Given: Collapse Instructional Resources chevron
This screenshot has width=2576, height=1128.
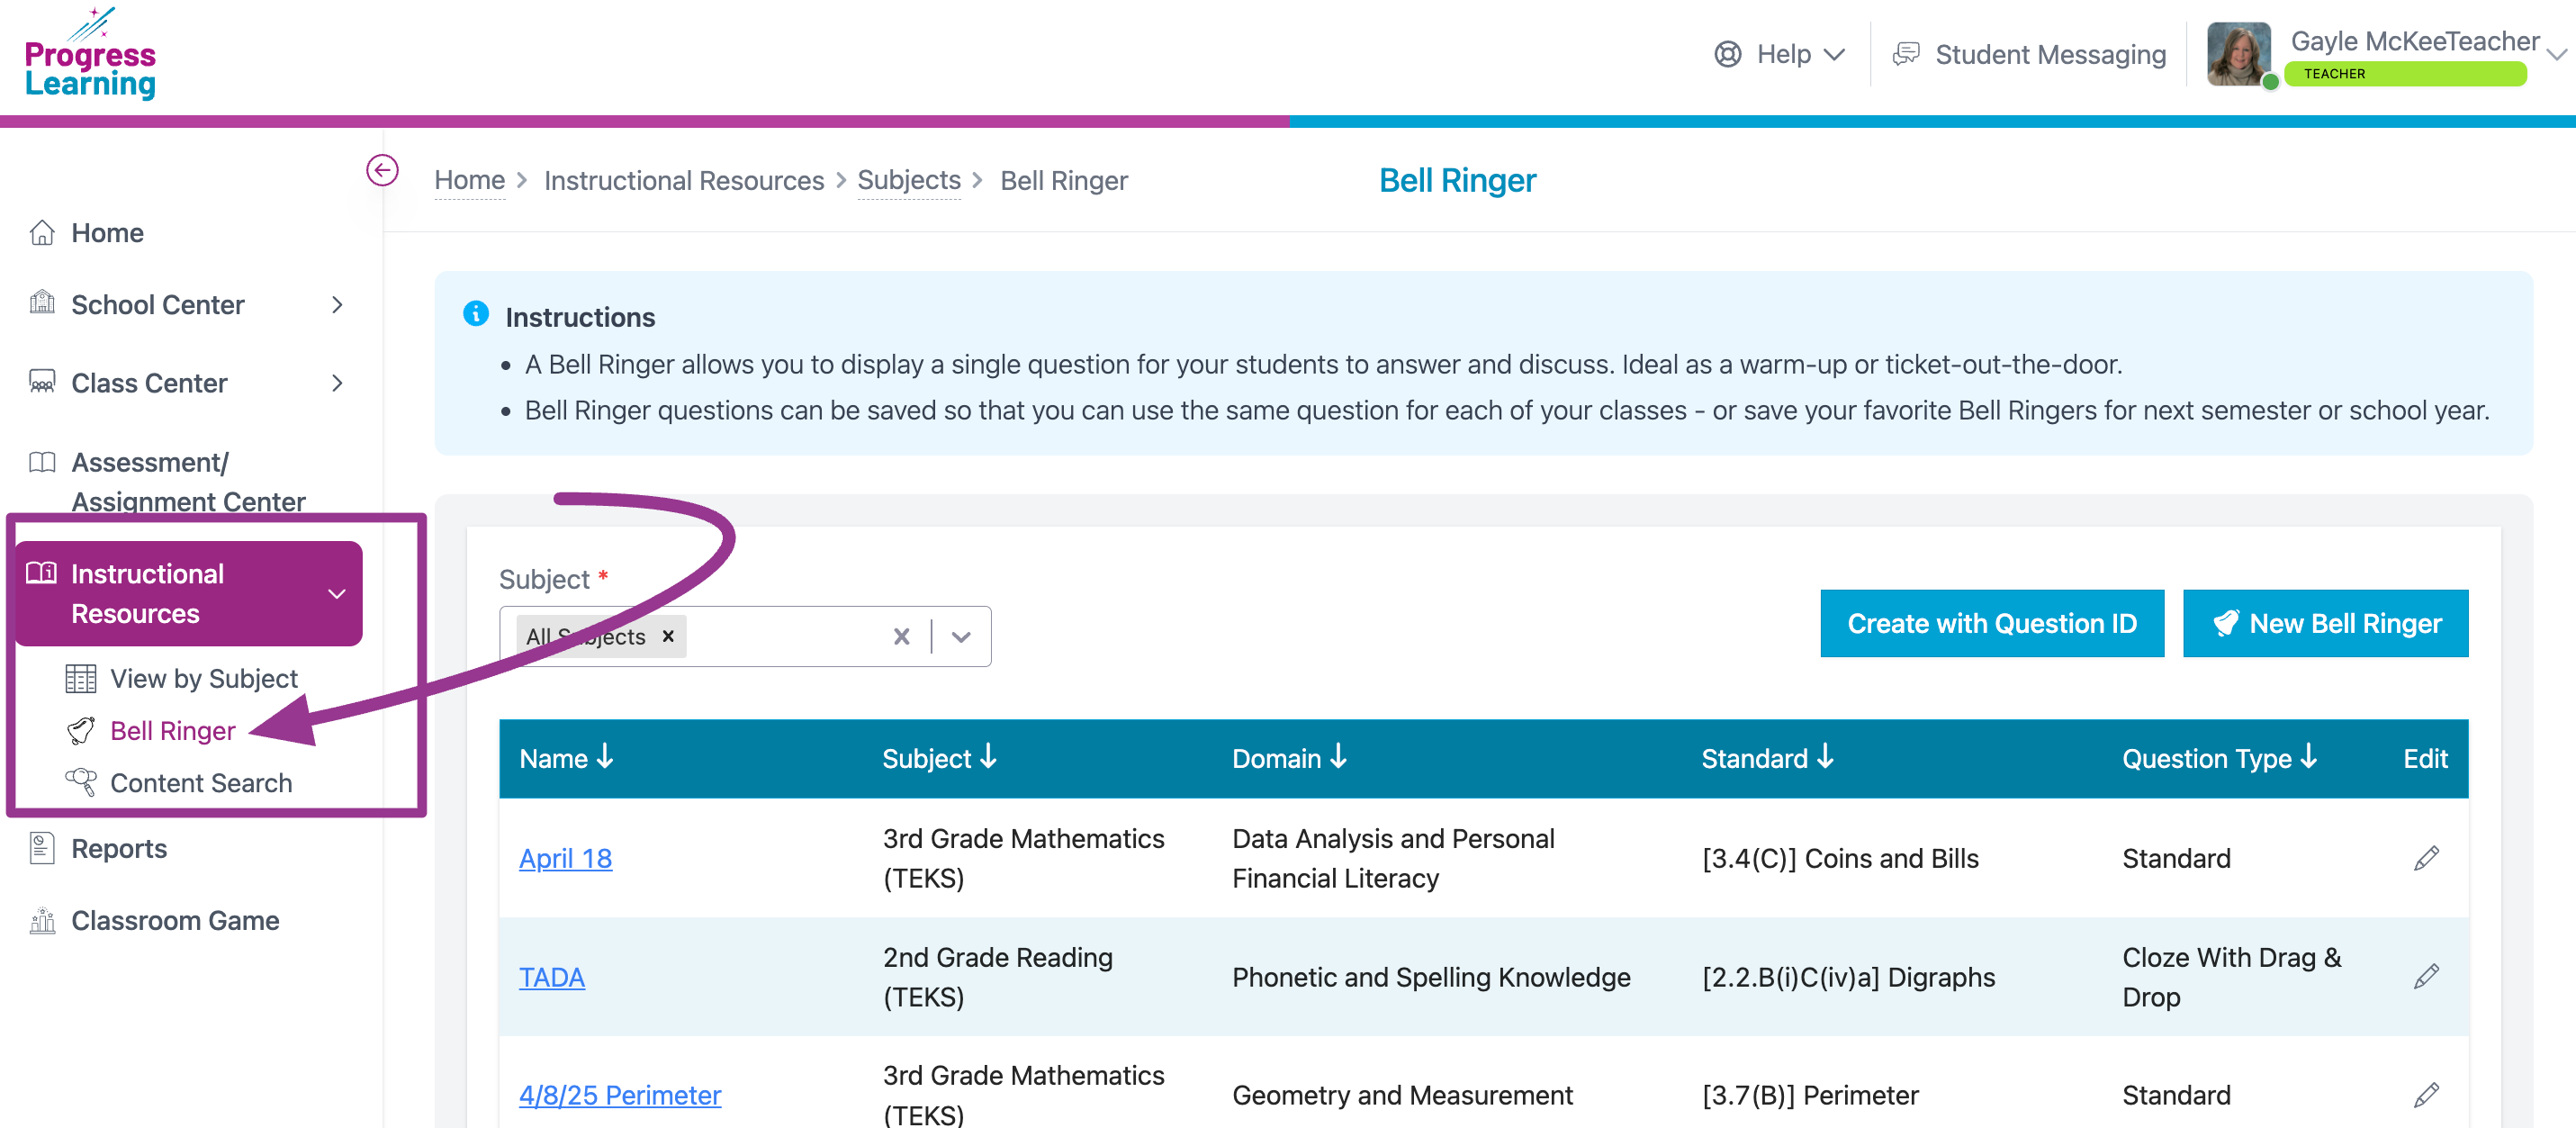Looking at the screenshot, I should (x=337, y=594).
